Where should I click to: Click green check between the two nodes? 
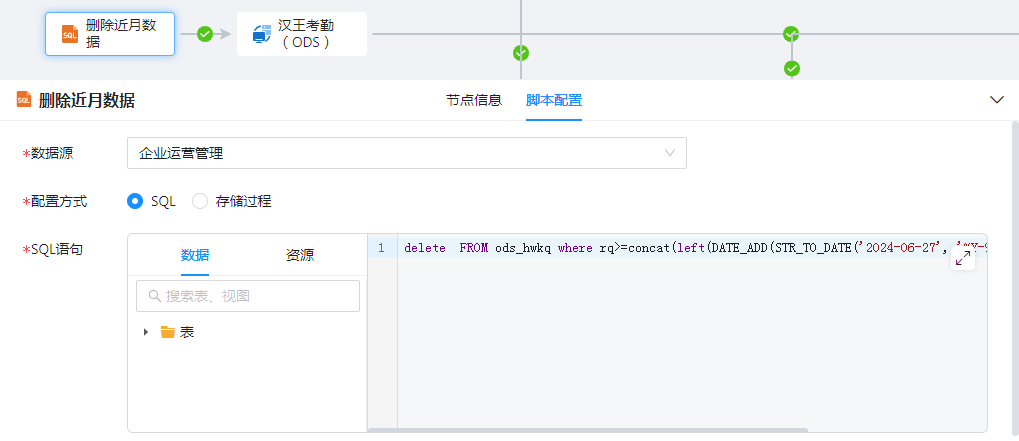pos(205,34)
